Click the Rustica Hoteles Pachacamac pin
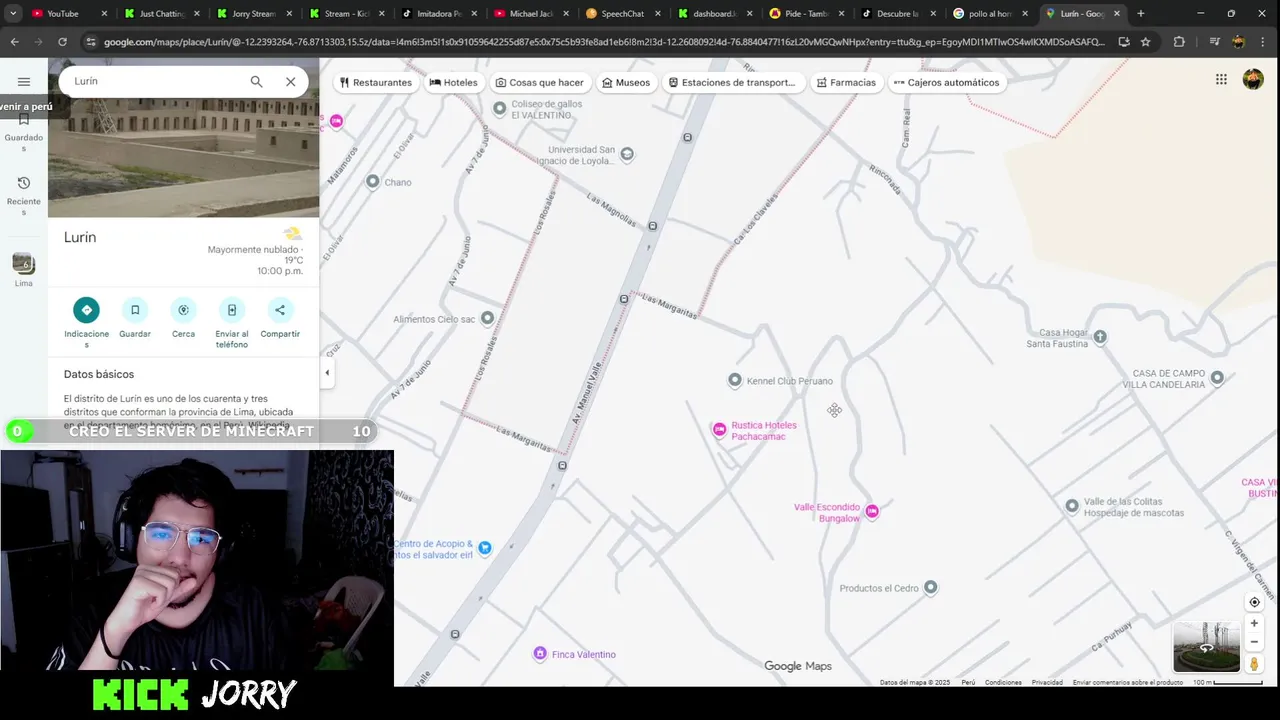 tap(719, 430)
